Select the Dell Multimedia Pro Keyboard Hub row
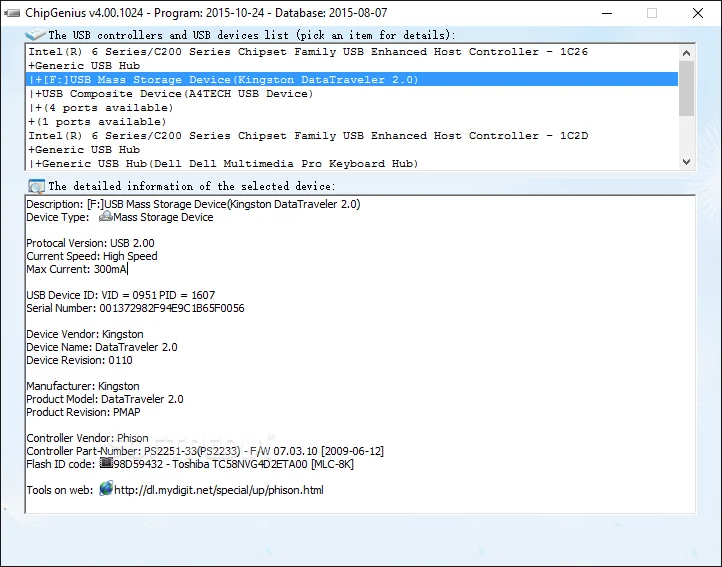The width and height of the screenshot is (722, 567). [352, 164]
